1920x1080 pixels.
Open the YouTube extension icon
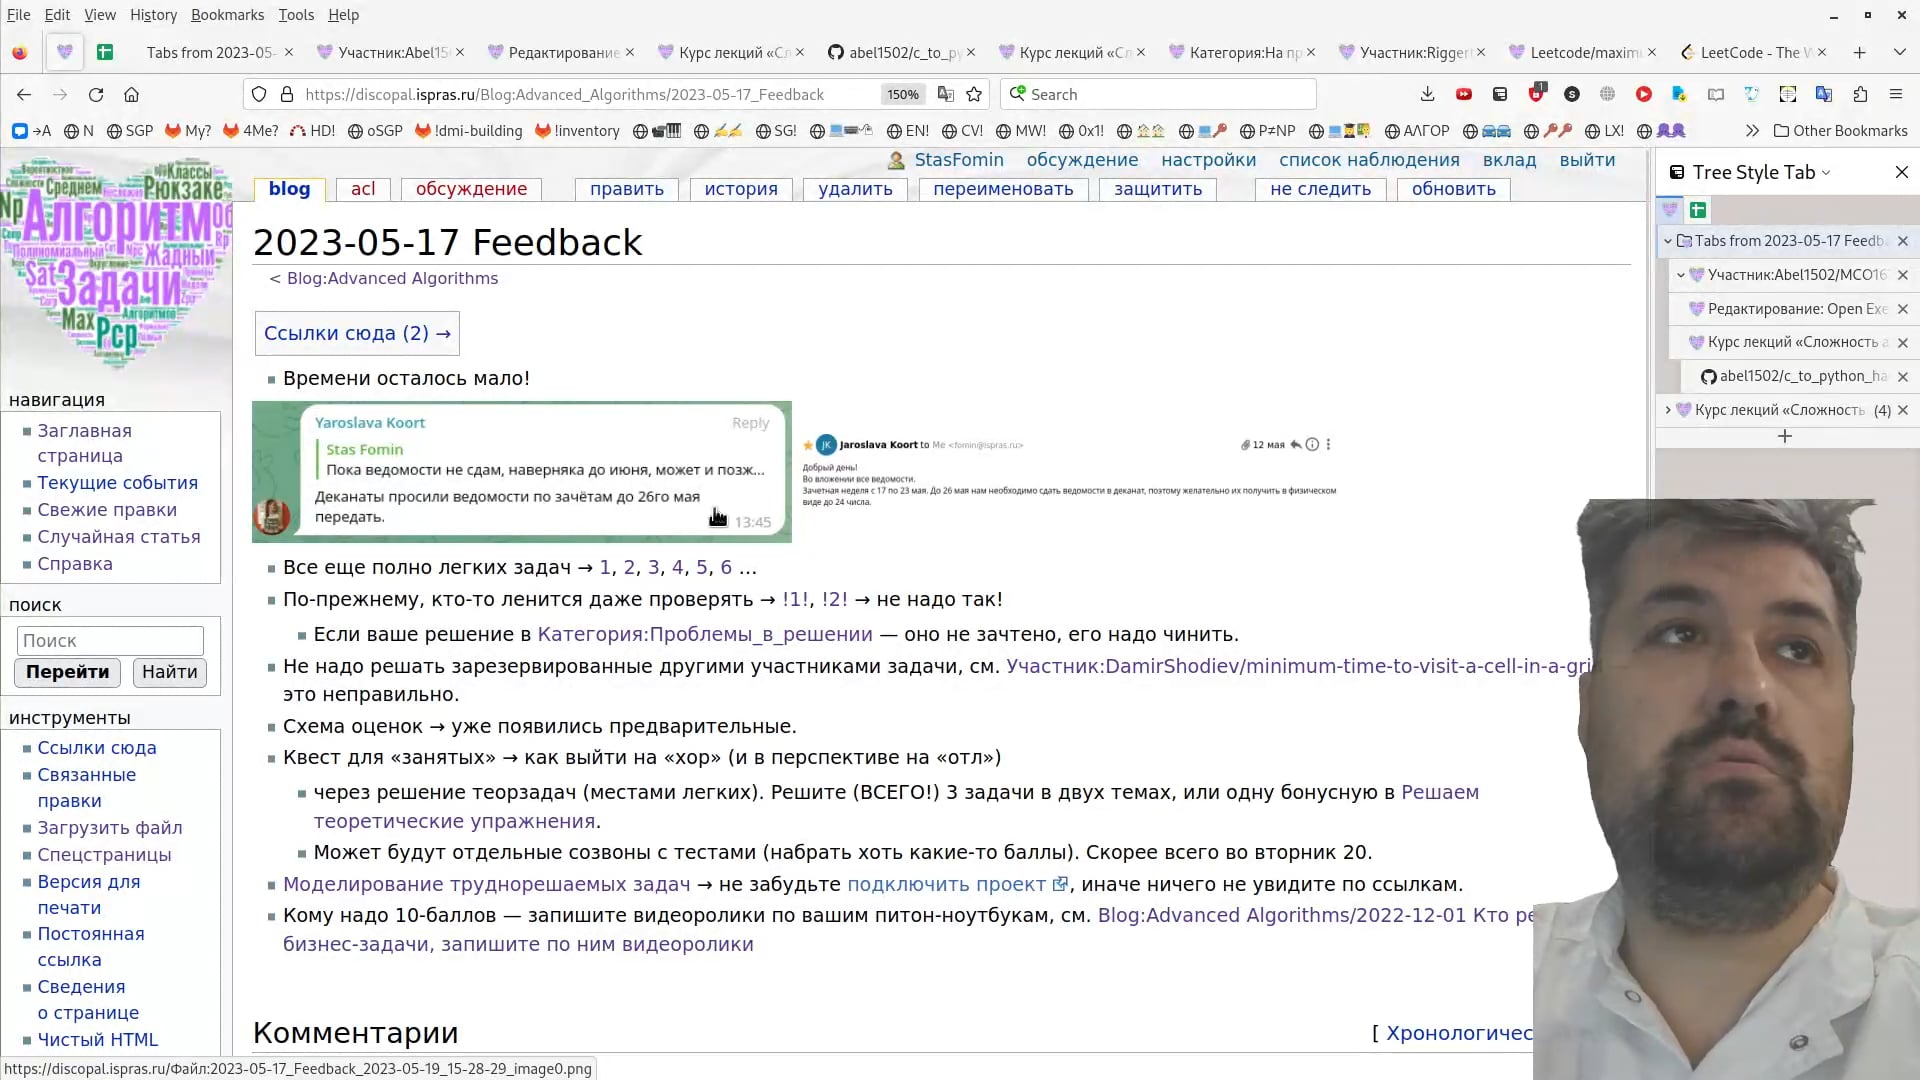click(x=1464, y=93)
